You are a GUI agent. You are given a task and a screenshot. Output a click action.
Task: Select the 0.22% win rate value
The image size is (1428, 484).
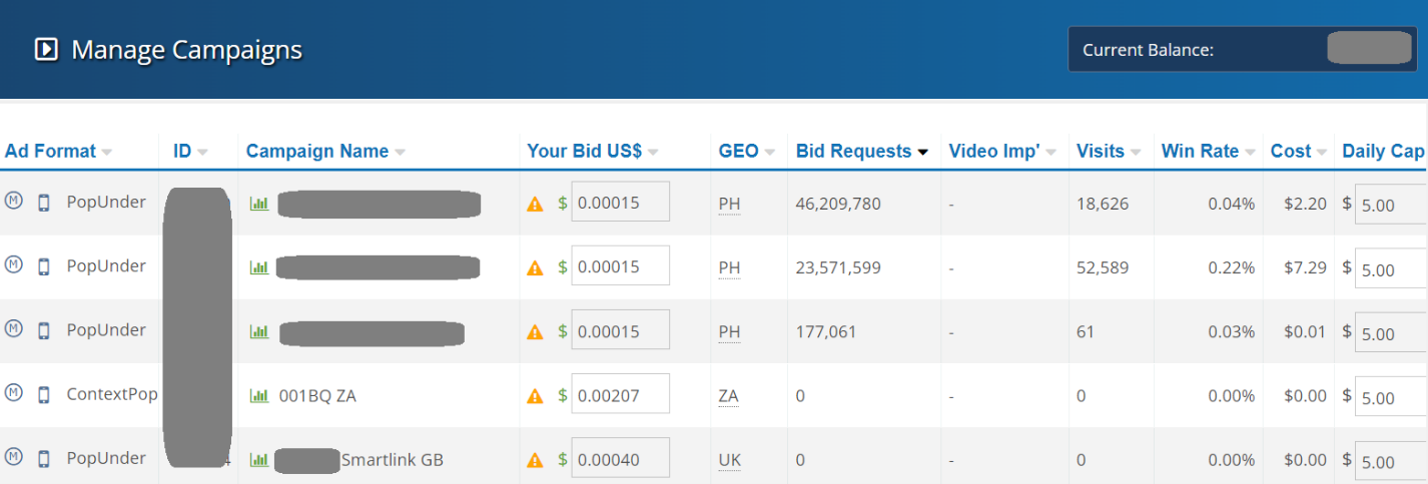[x=1231, y=268]
